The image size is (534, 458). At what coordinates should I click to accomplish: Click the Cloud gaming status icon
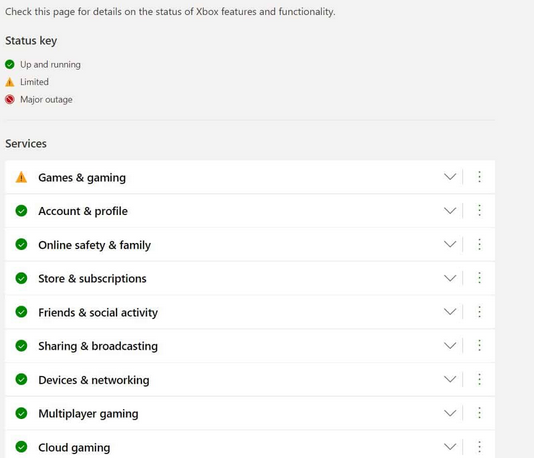click(21, 446)
